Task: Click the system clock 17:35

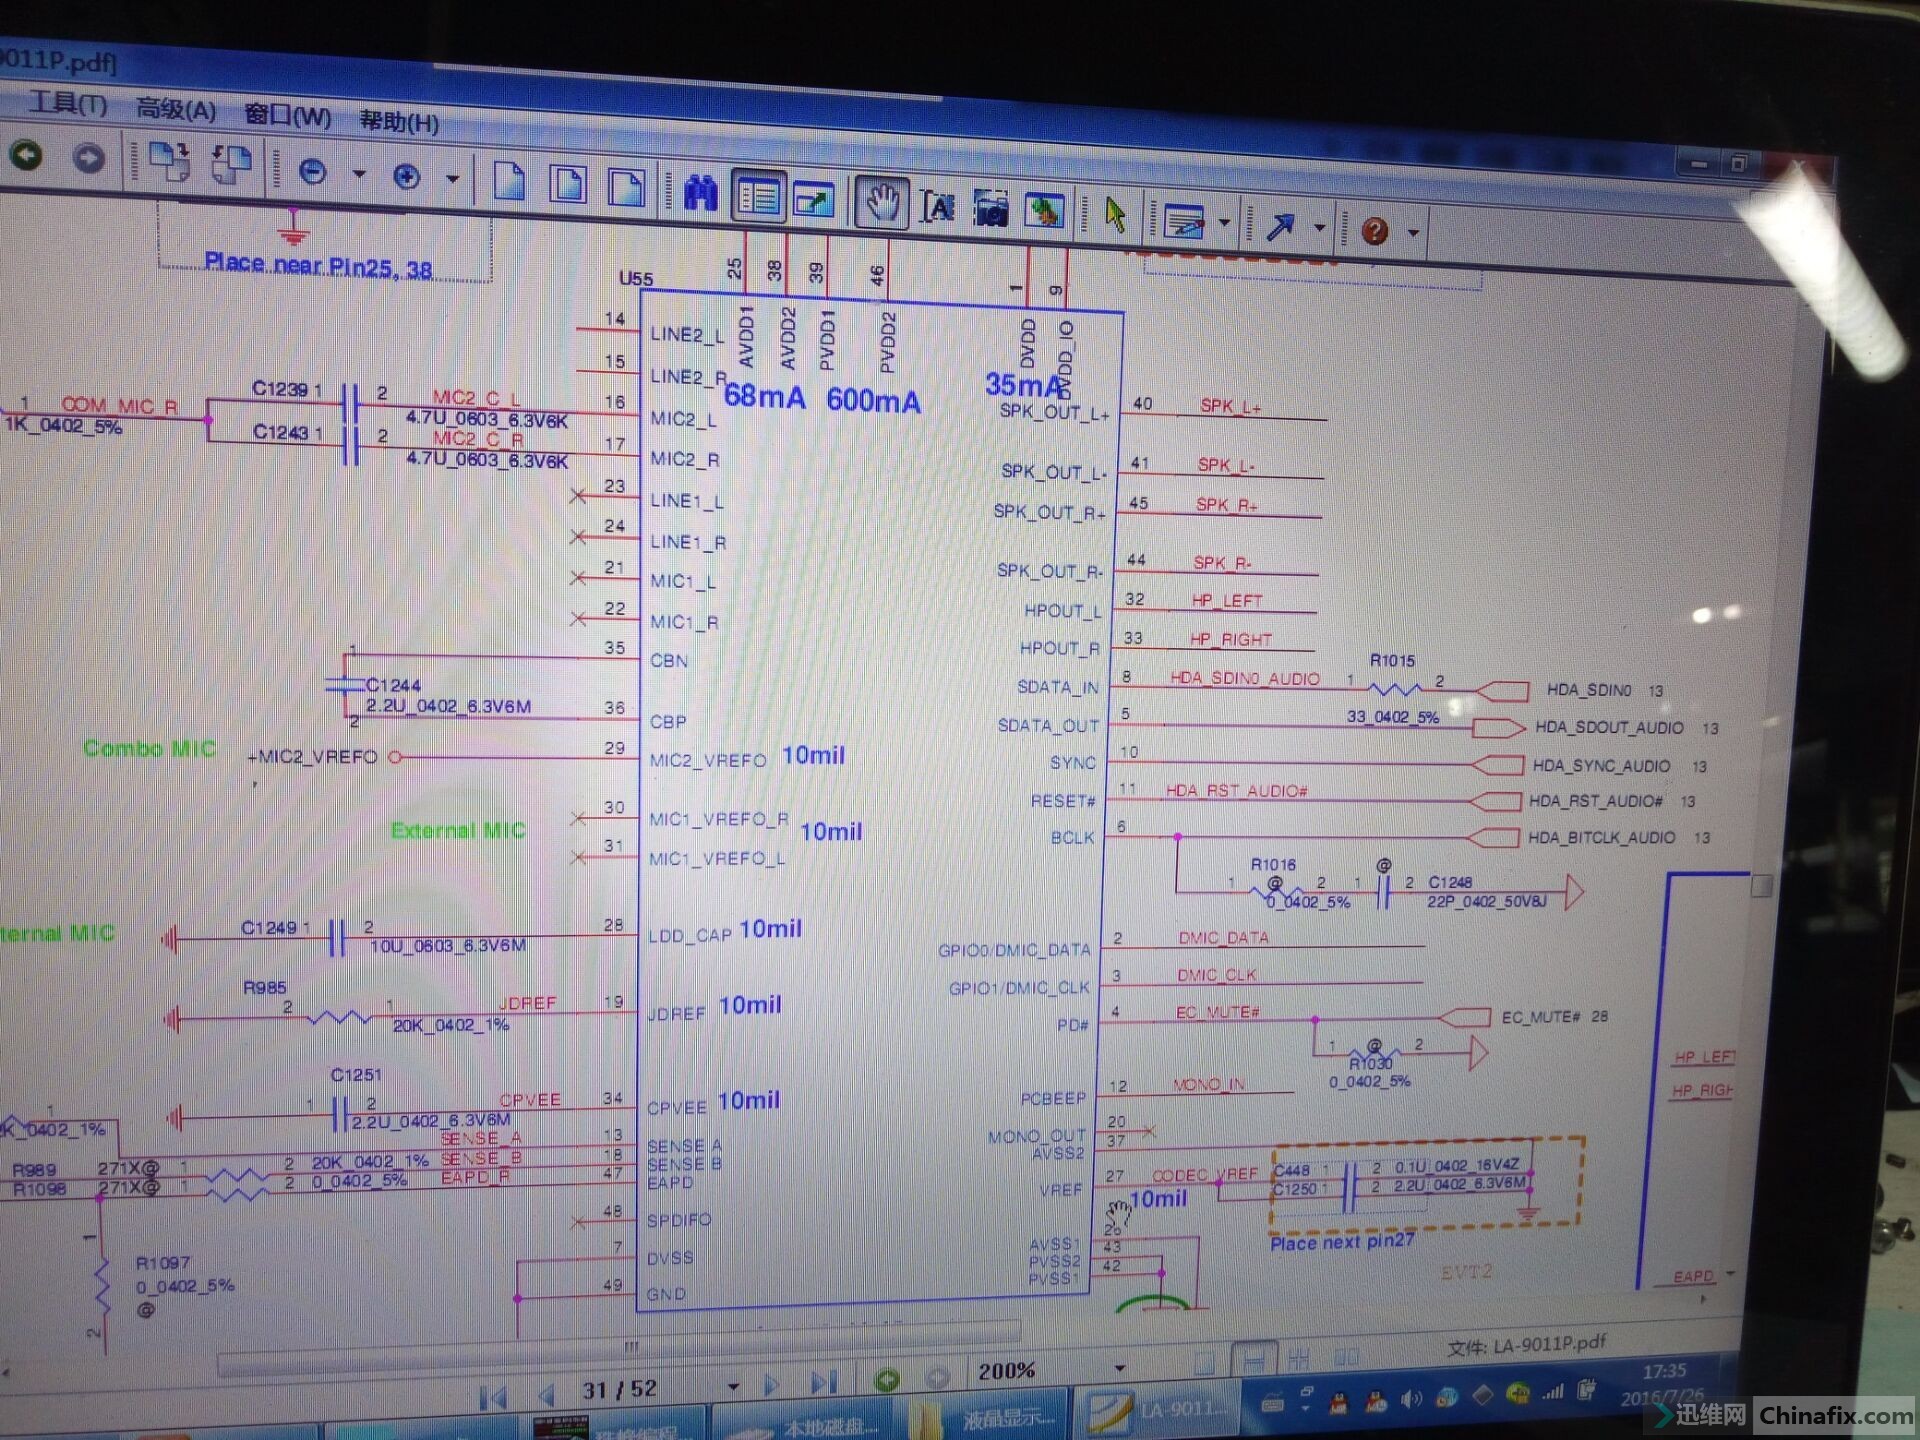Action: (x=1664, y=1371)
